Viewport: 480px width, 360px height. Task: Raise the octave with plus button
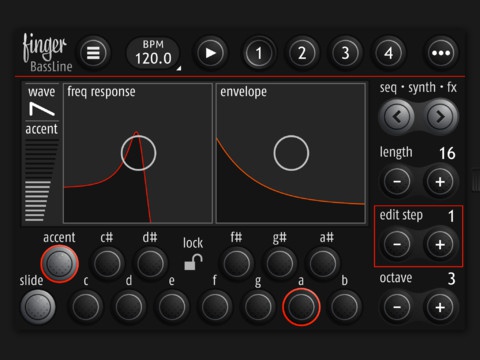[x=440, y=307]
